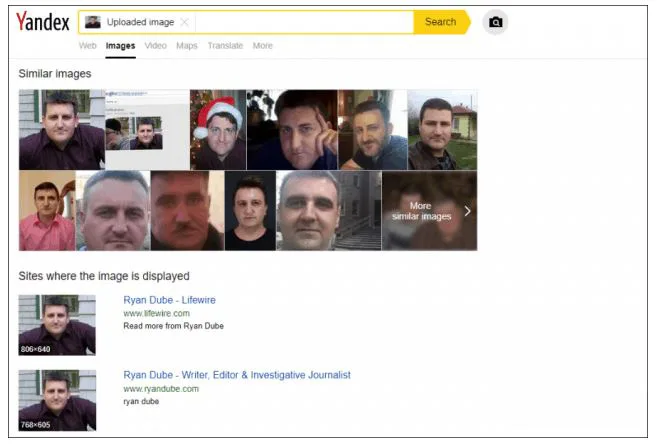
Task: Open the 'Ryan Dube - Lifewire' result link
Action: (169, 300)
